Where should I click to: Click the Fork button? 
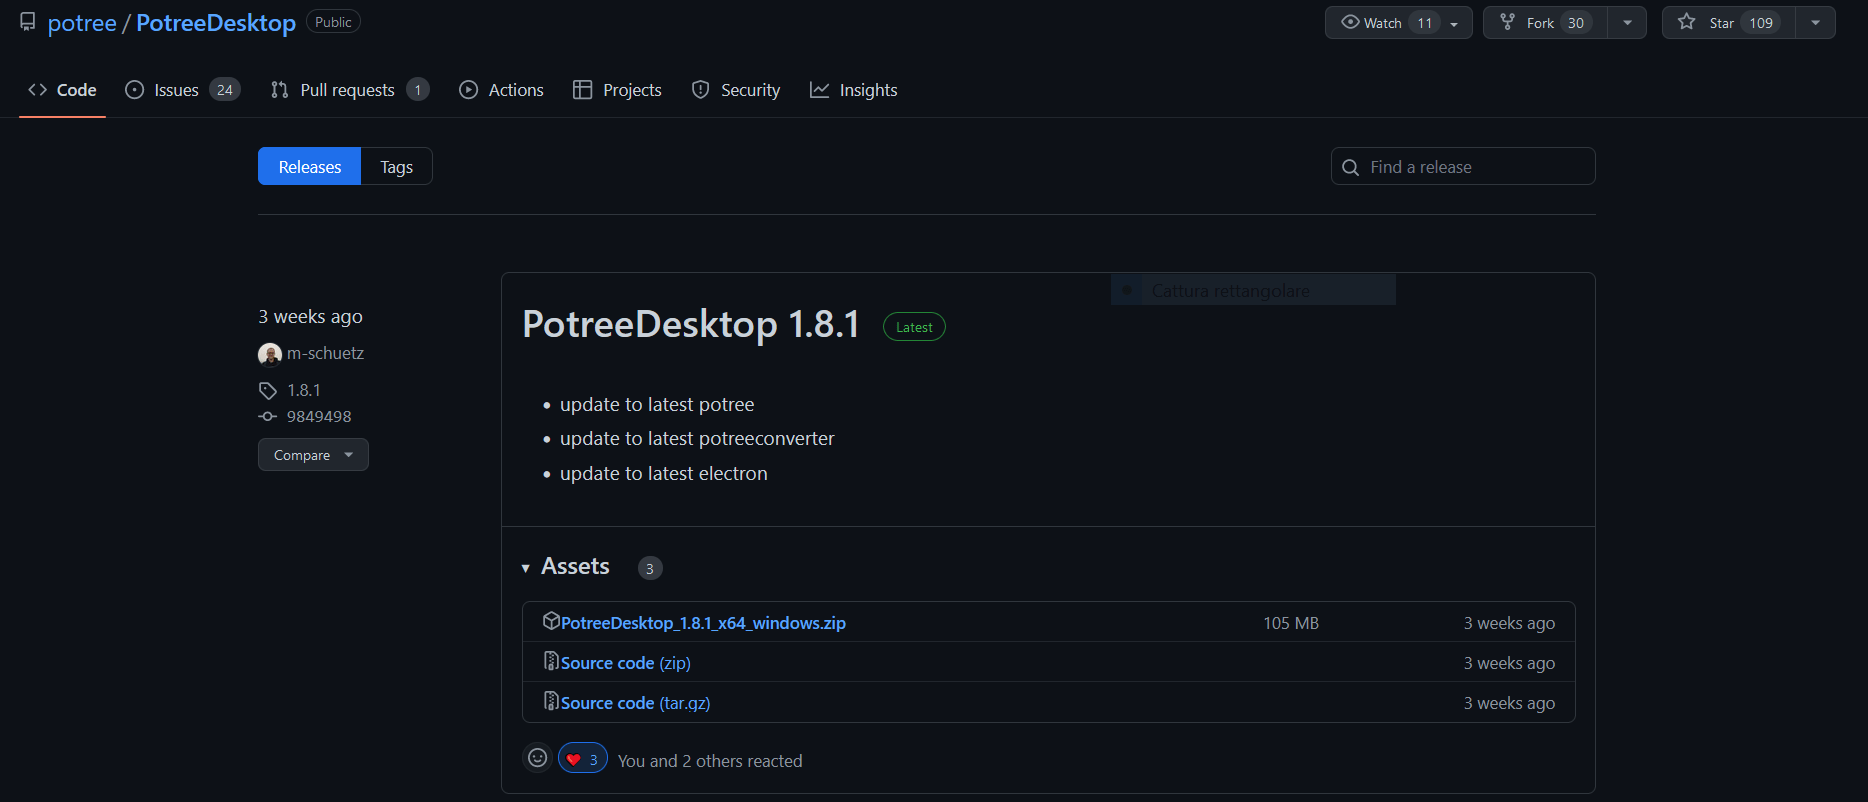(1545, 22)
